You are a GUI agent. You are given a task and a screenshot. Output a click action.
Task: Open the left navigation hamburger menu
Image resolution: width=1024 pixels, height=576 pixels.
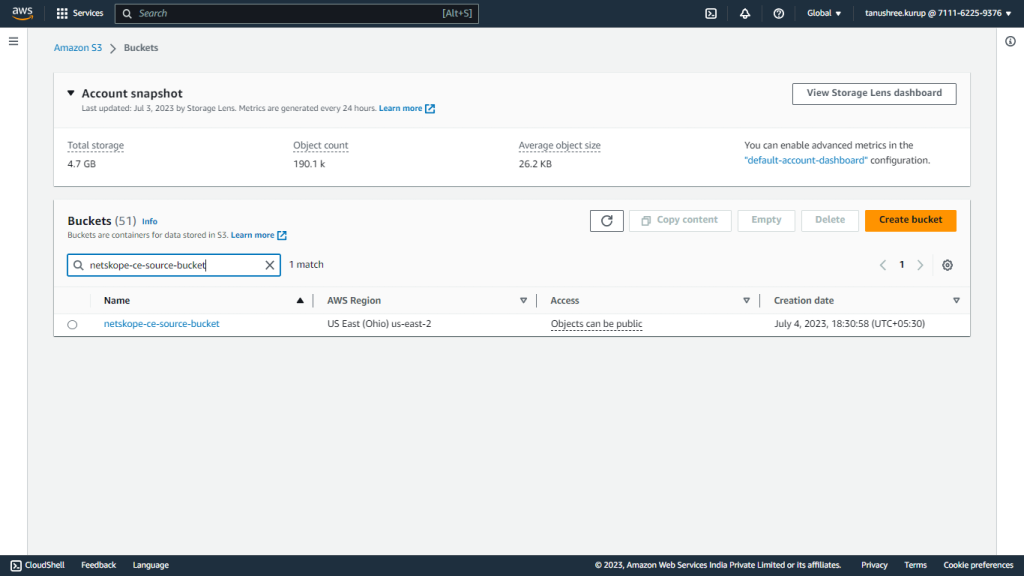click(13, 41)
